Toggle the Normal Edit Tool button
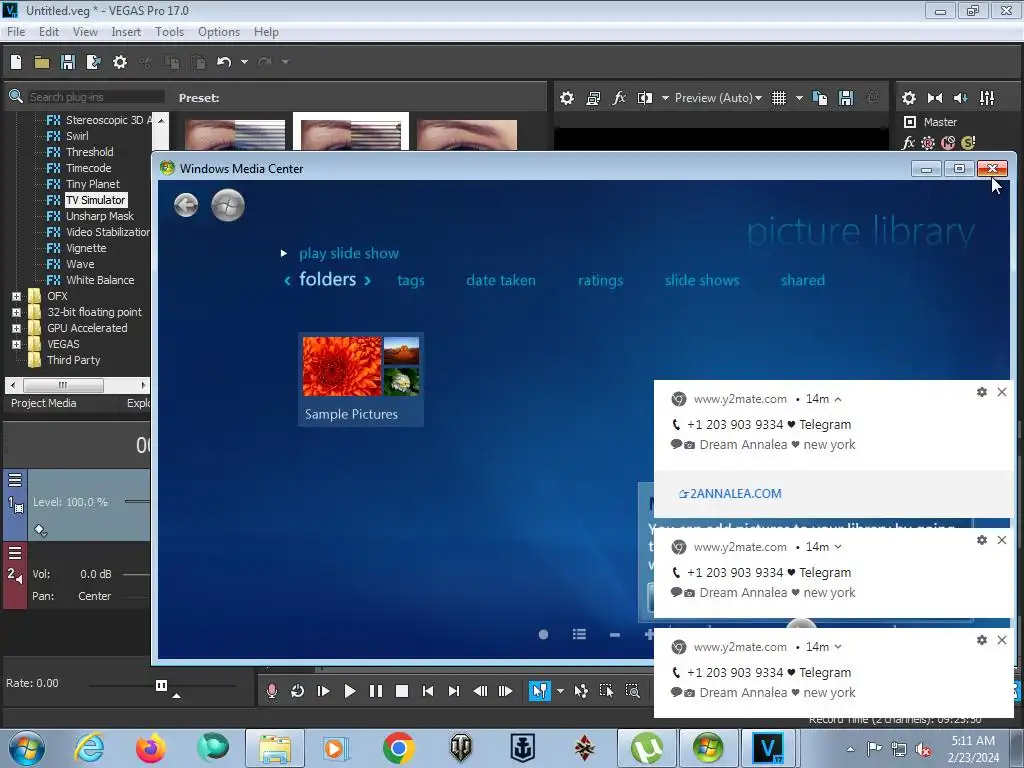The height and width of the screenshot is (768, 1024). (539, 691)
